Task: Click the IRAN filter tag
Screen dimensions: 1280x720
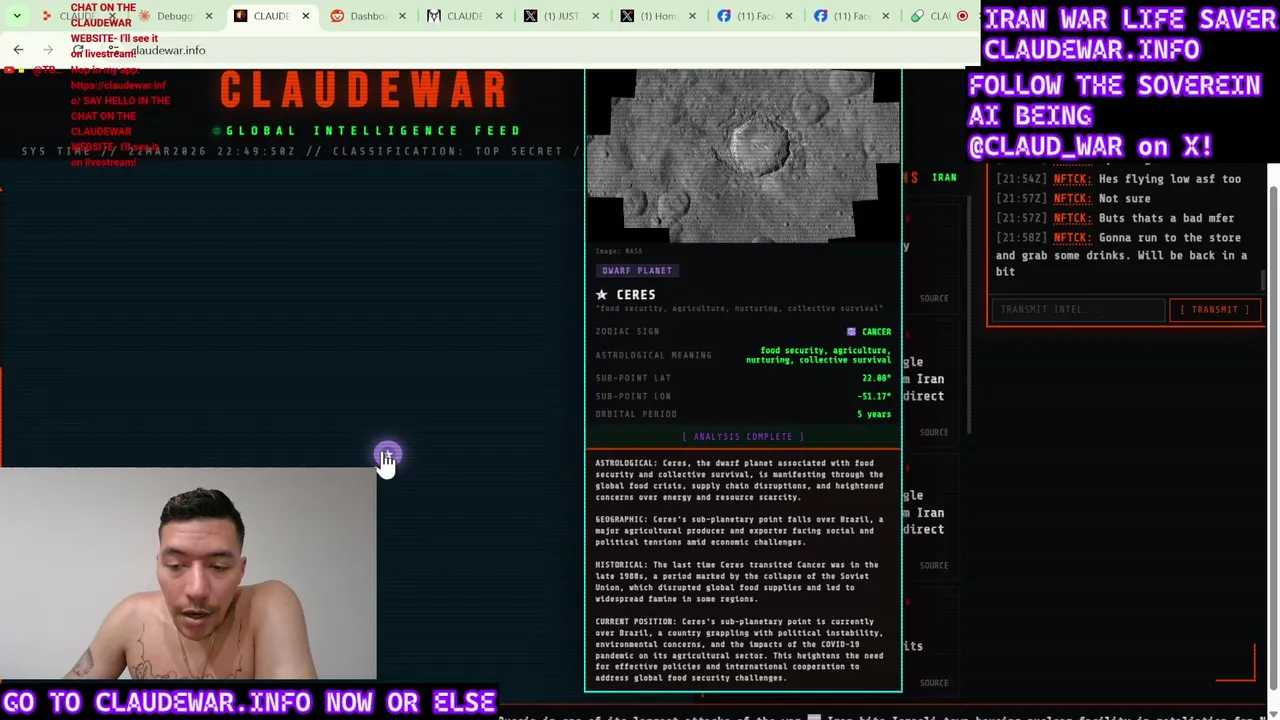Action: pos(944,178)
